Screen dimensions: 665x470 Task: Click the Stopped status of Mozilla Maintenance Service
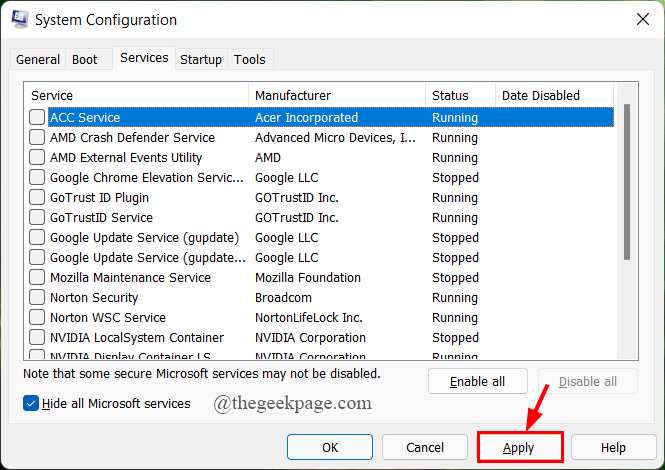point(455,277)
